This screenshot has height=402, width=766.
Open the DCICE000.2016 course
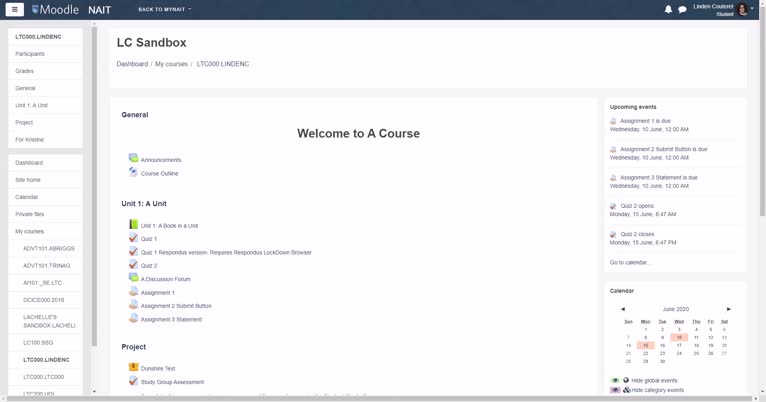[x=45, y=300]
